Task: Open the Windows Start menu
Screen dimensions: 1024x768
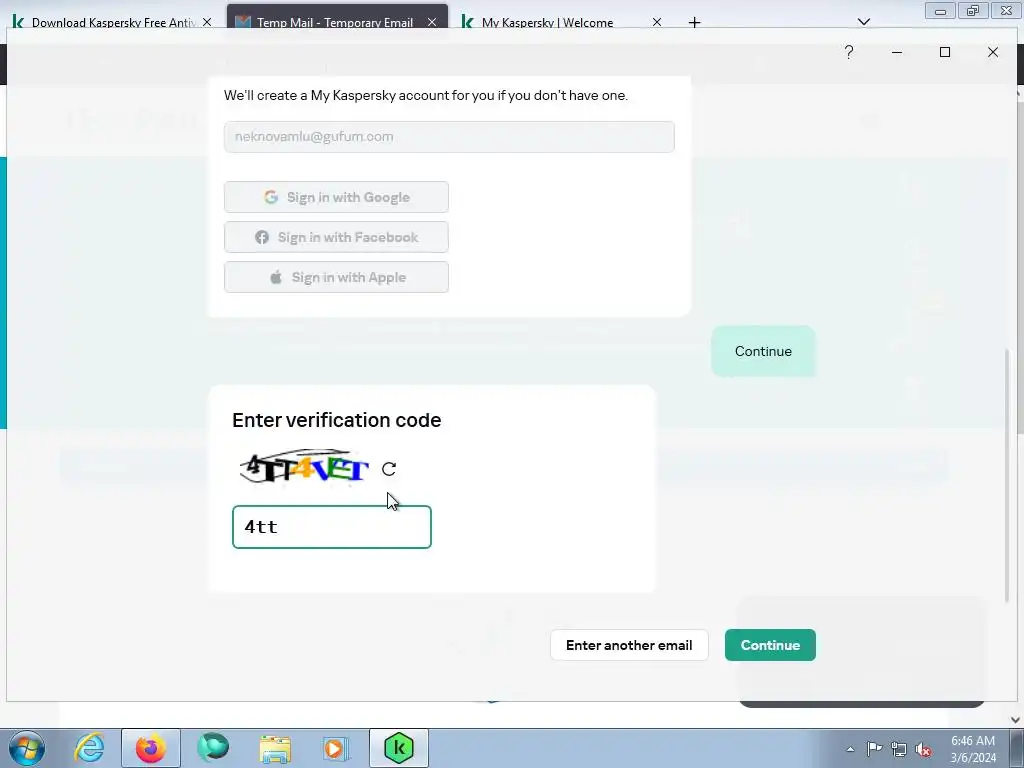Action: [27, 748]
